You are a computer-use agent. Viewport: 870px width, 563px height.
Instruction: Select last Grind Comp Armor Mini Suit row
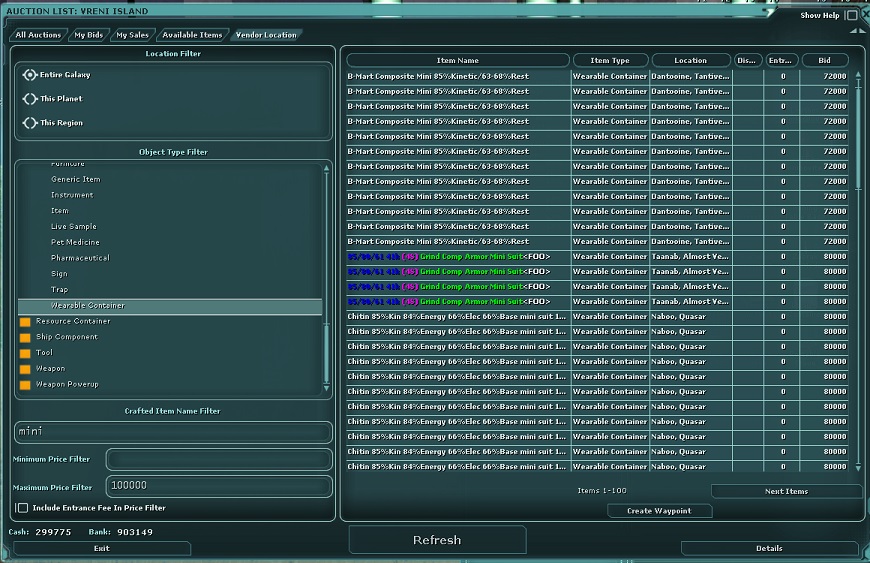point(597,302)
